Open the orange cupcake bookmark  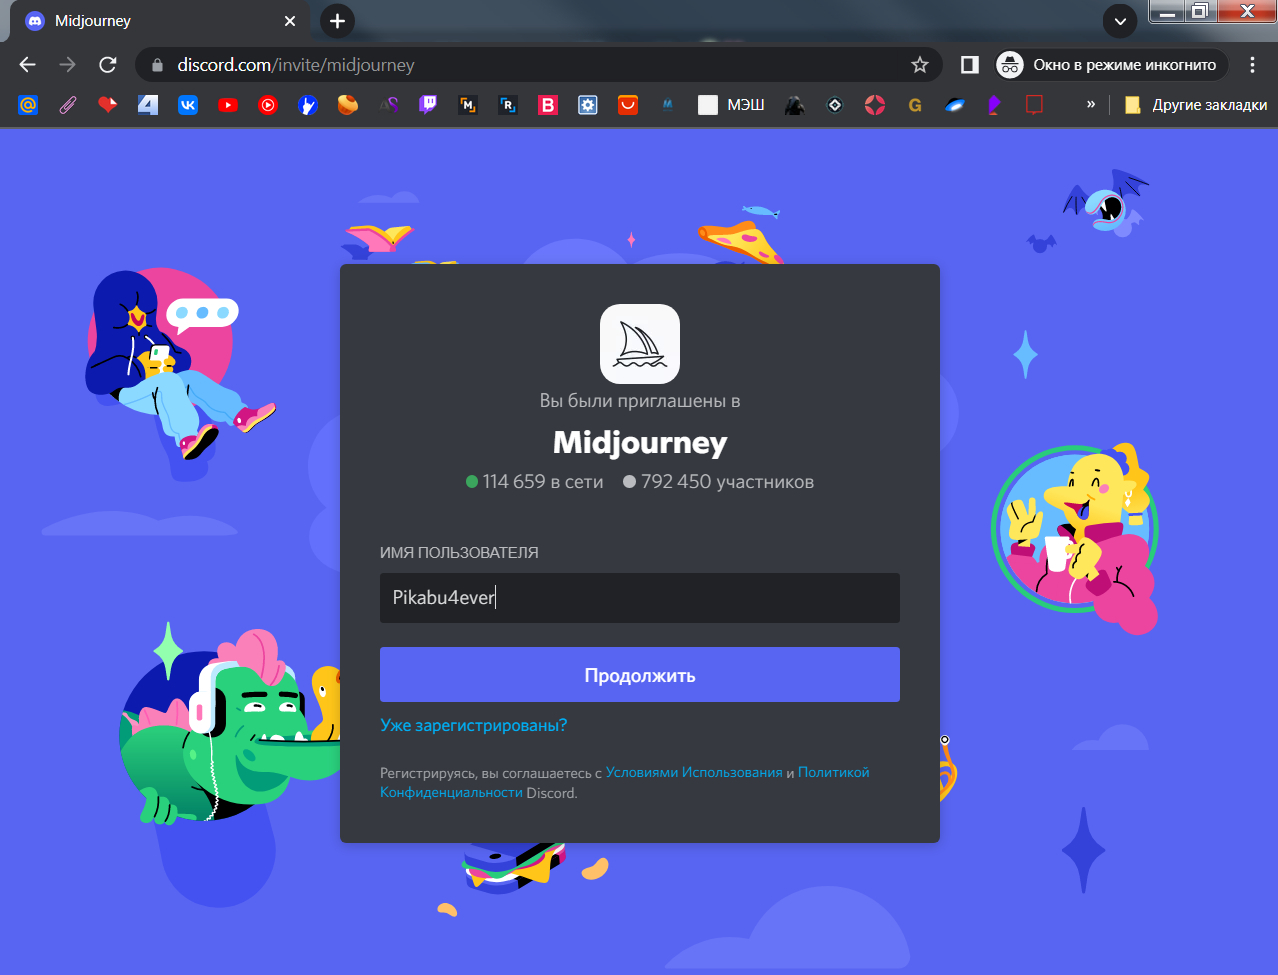pyautogui.click(x=348, y=104)
